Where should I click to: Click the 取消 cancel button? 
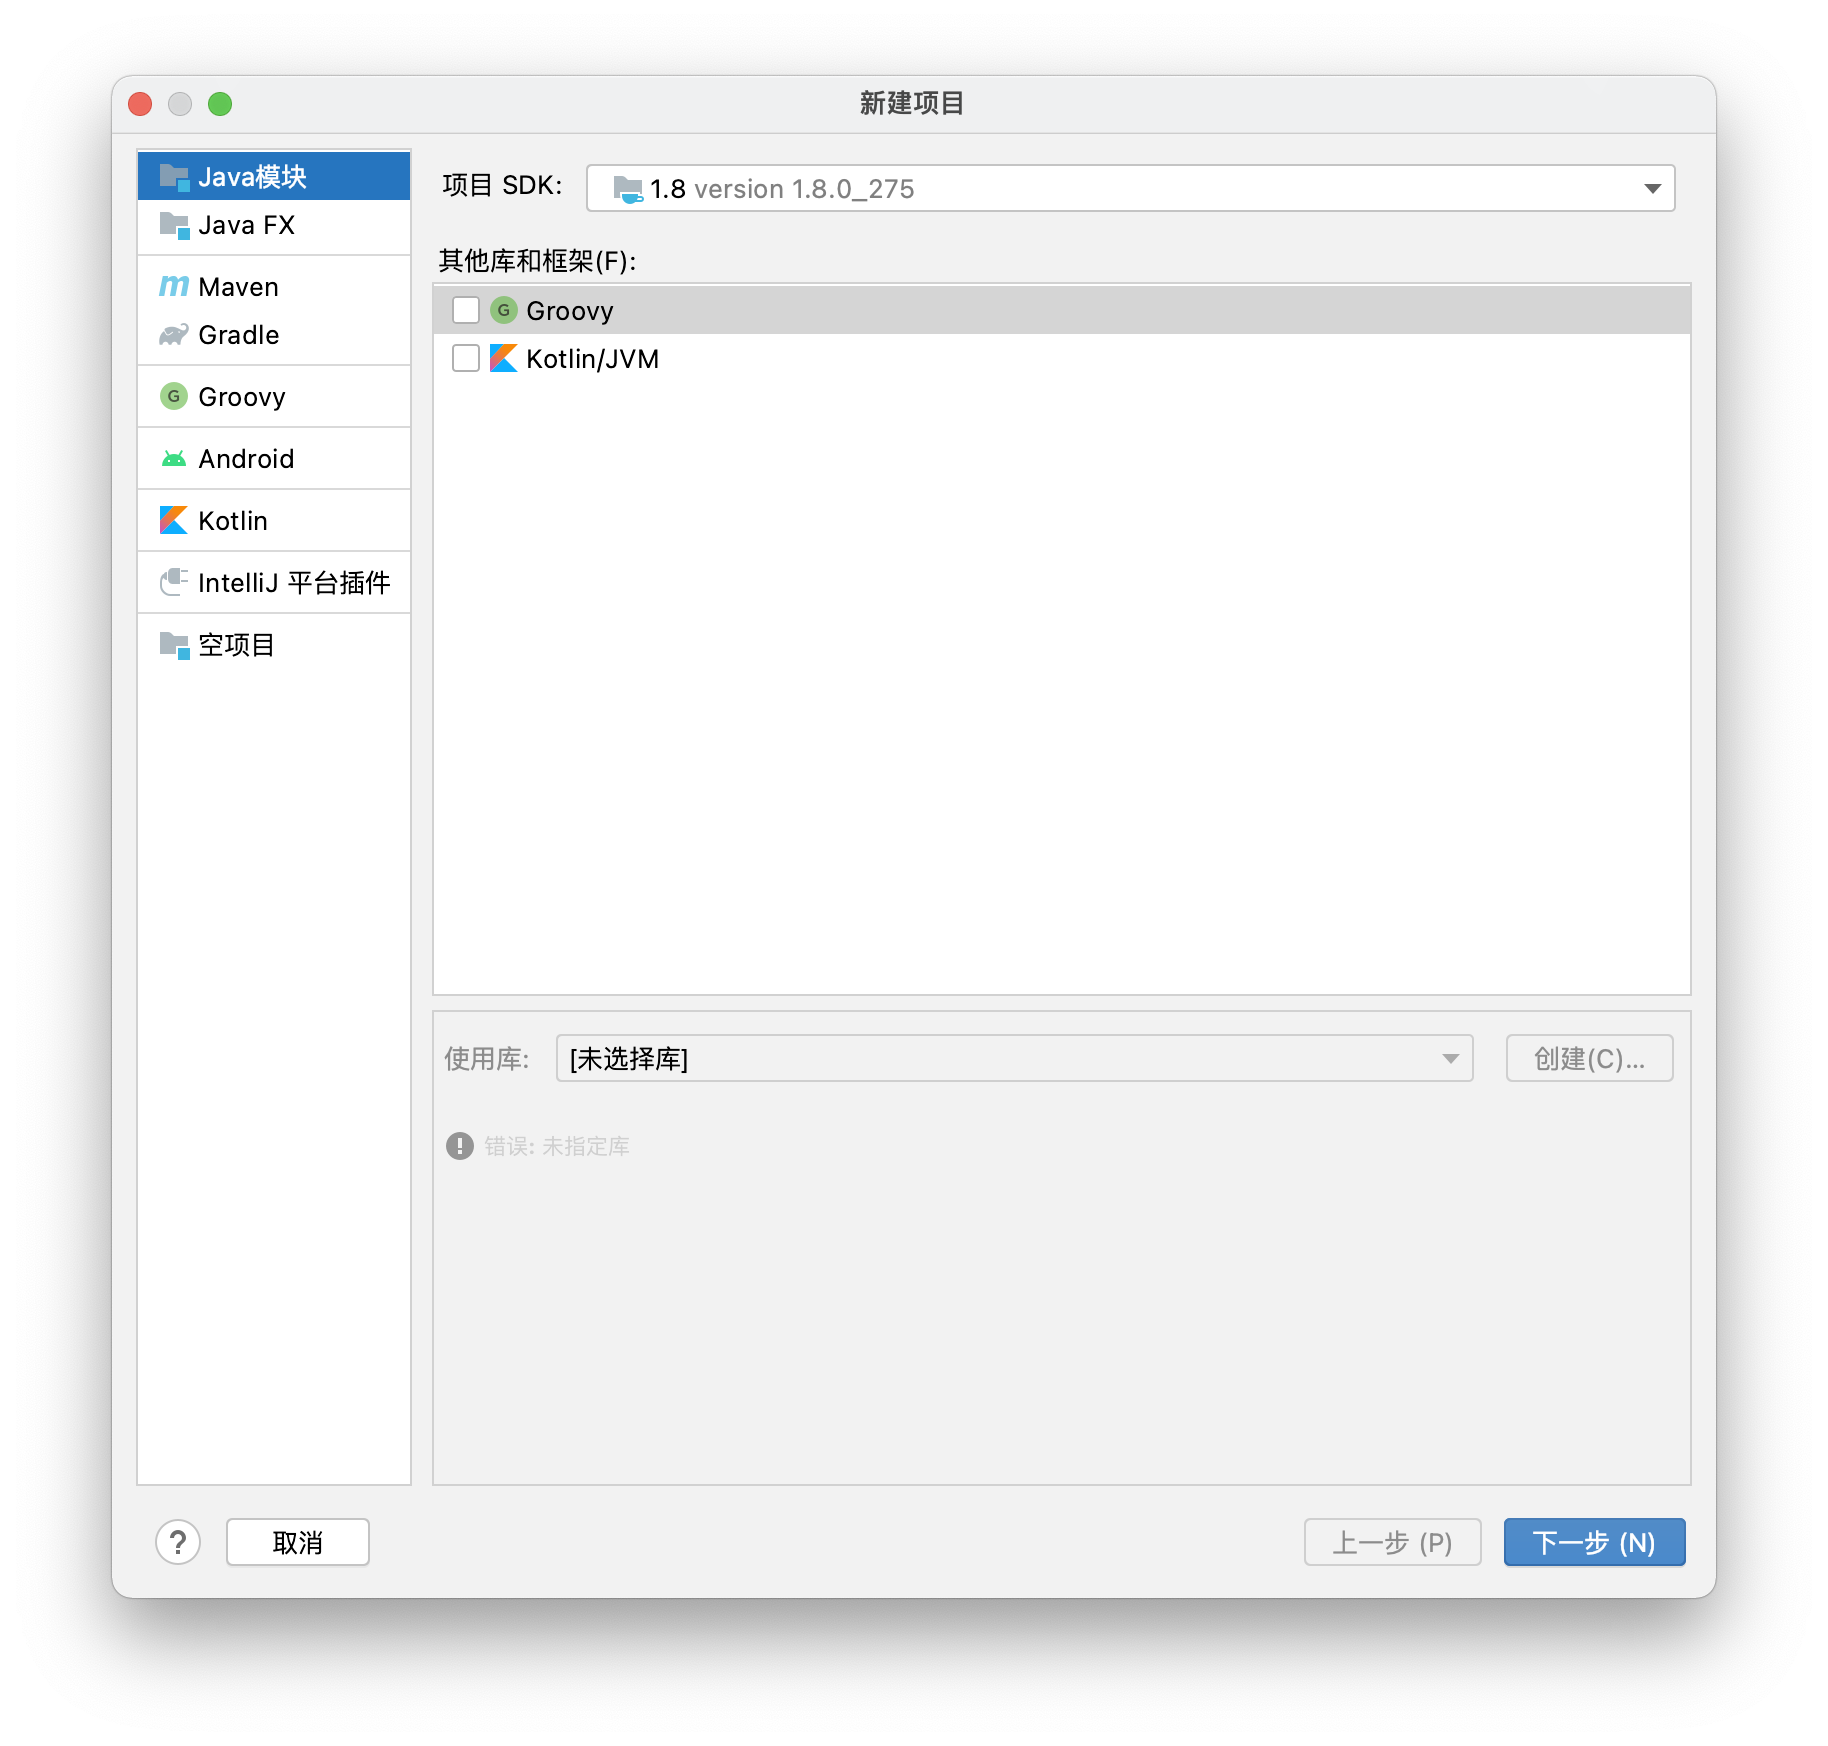tap(298, 1542)
